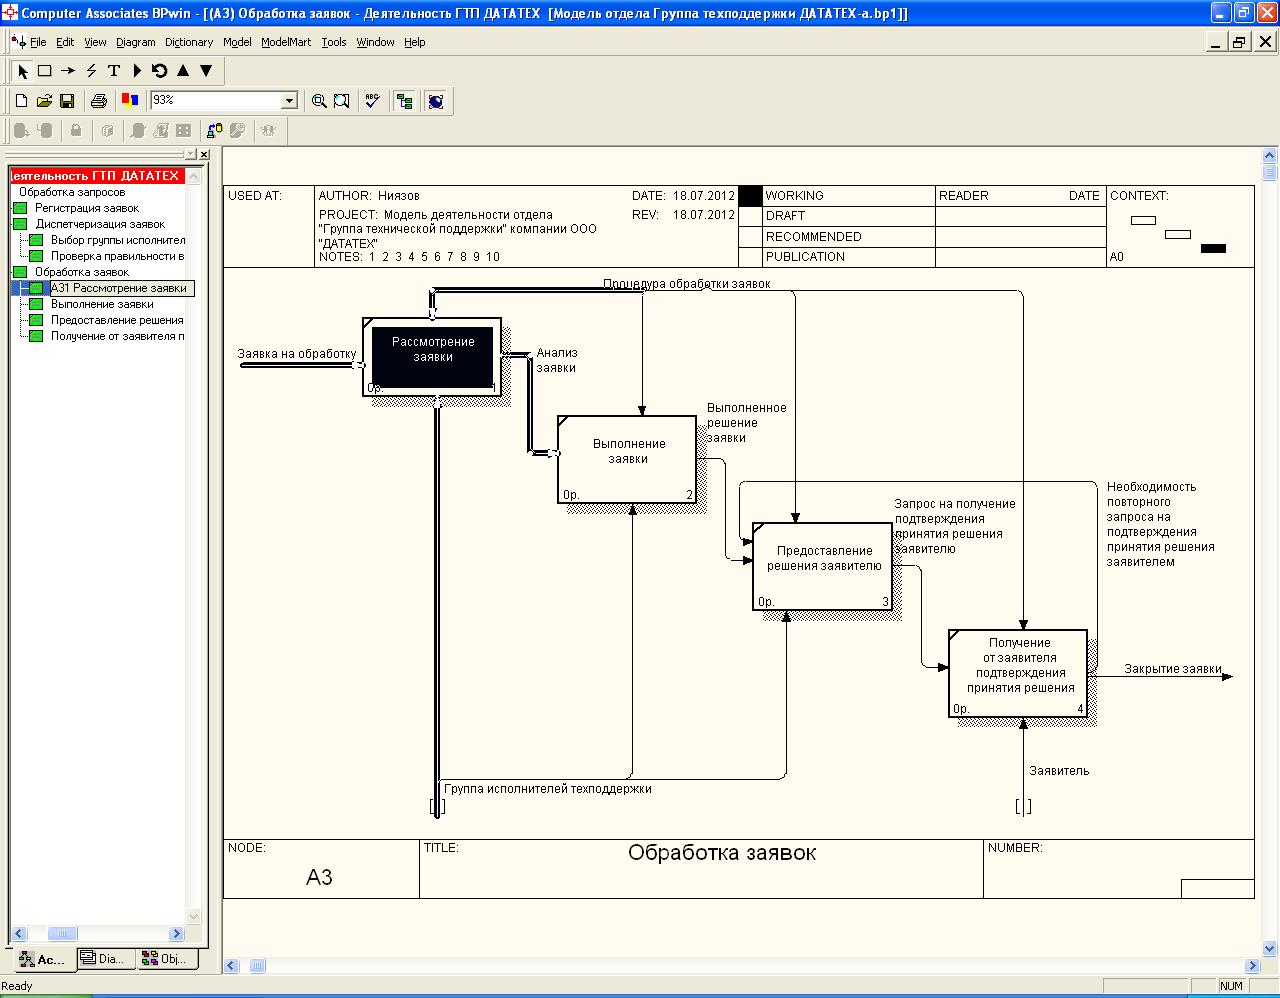
Task: Switch to the Diagrams tab
Action: (105, 958)
